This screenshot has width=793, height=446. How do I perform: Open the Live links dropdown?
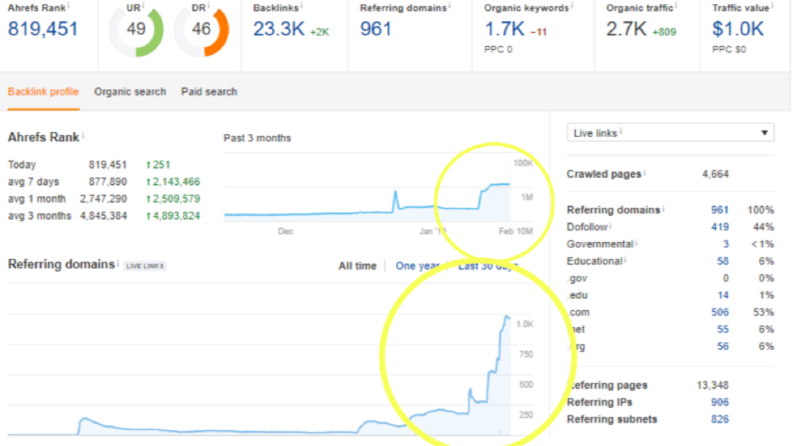click(670, 133)
